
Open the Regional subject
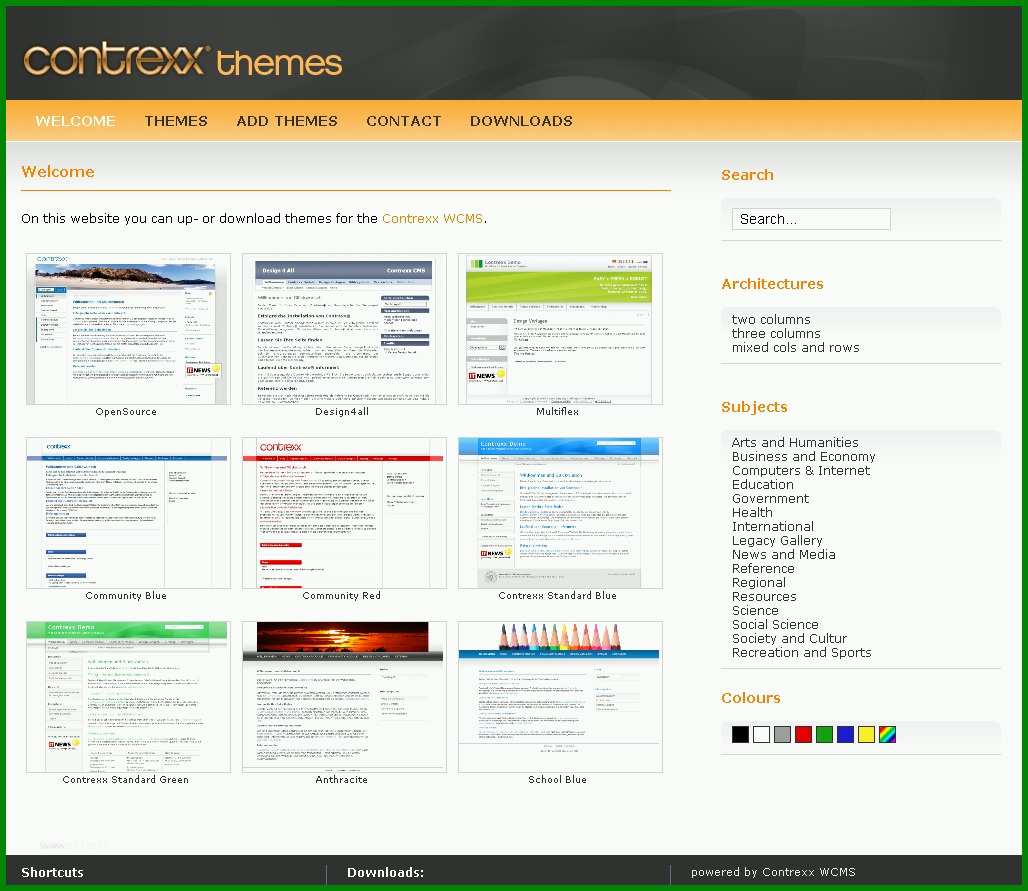tap(759, 582)
